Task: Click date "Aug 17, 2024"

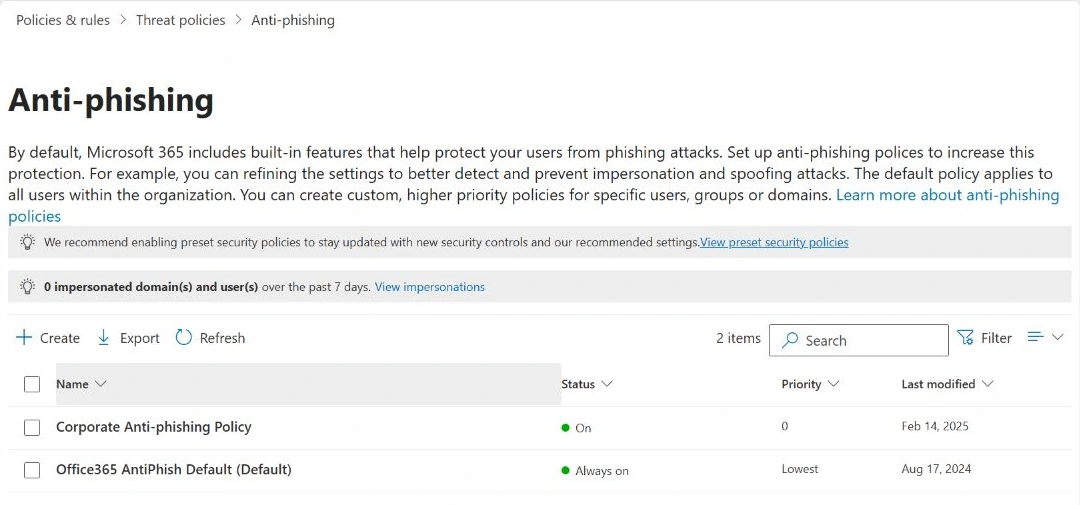Action: (x=936, y=469)
